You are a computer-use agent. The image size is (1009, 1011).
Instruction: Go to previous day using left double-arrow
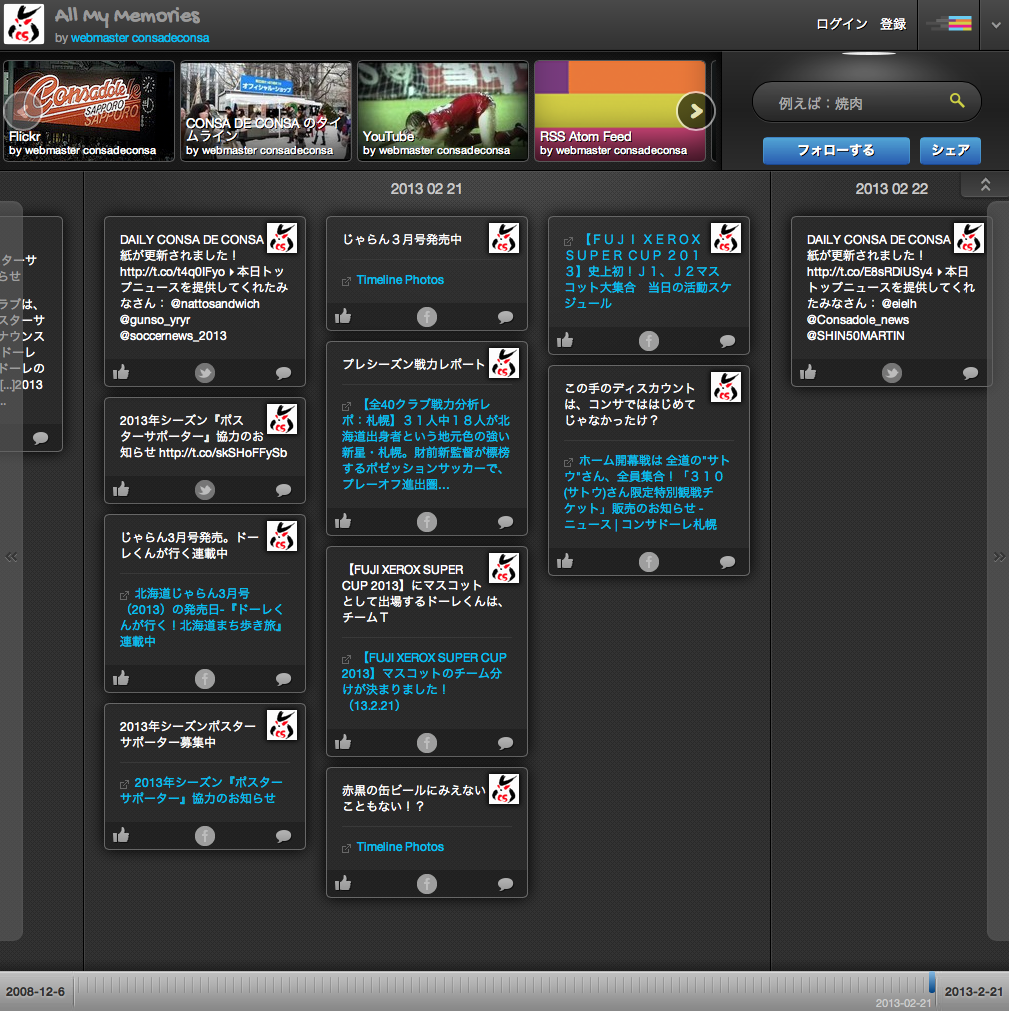point(12,557)
